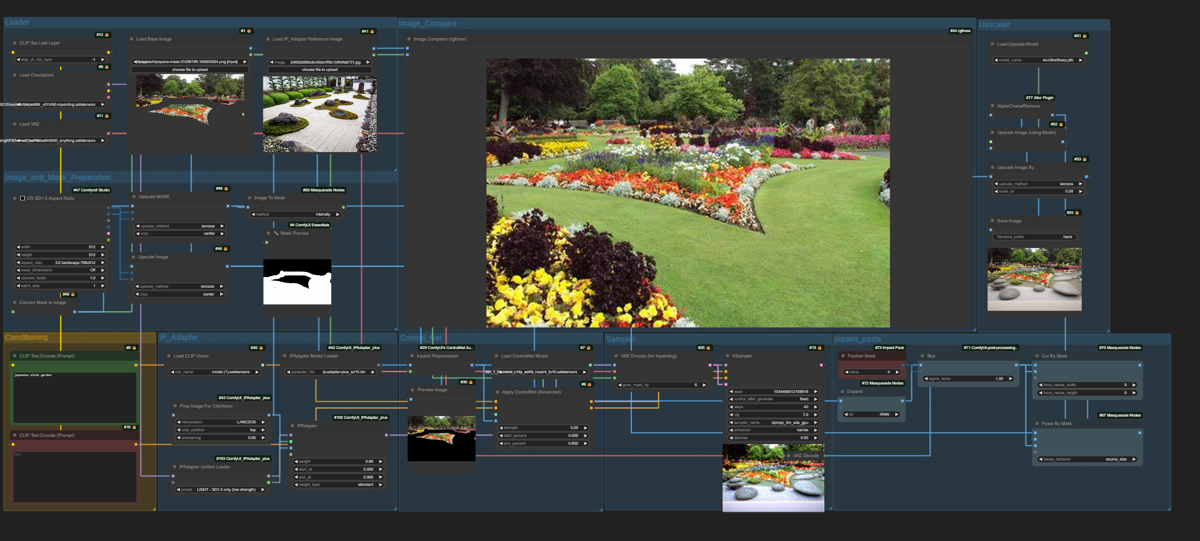Toggle swap_dimensions in CR SD1.5 Aspect Ratio
Screen dimensions: 1200x541
pyautogui.click(x=60, y=270)
